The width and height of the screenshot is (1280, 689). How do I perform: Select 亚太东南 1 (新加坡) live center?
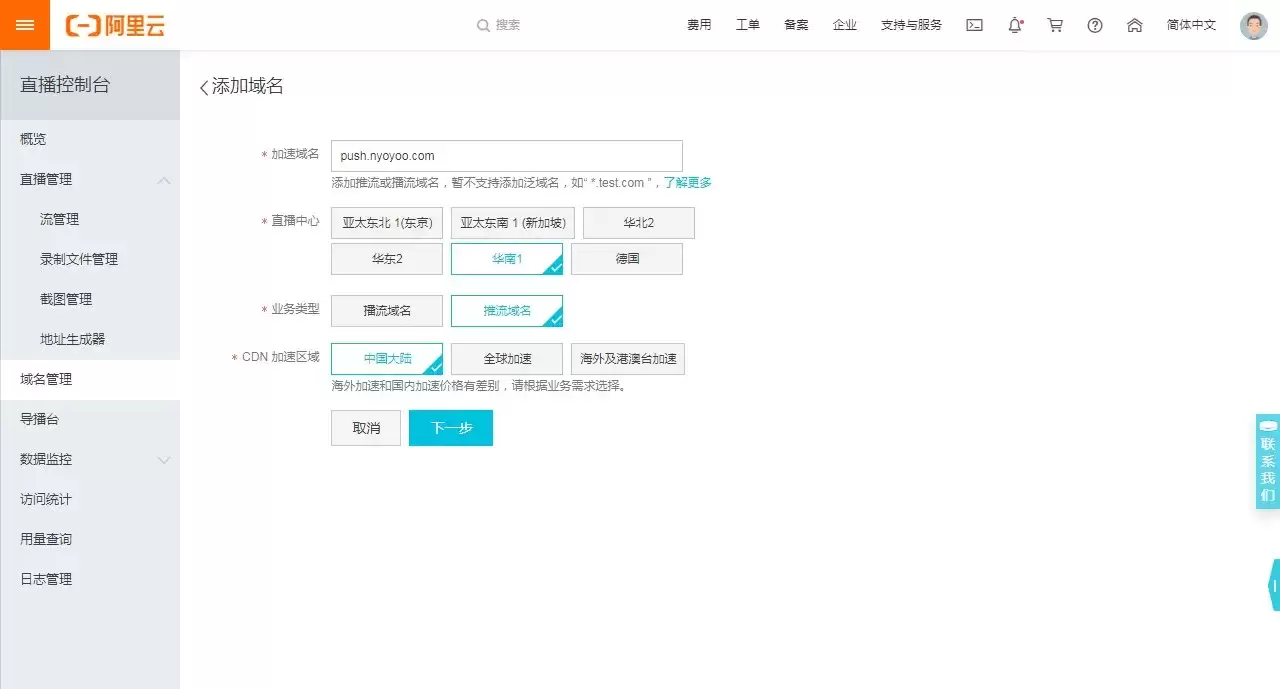click(x=513, y=223)
